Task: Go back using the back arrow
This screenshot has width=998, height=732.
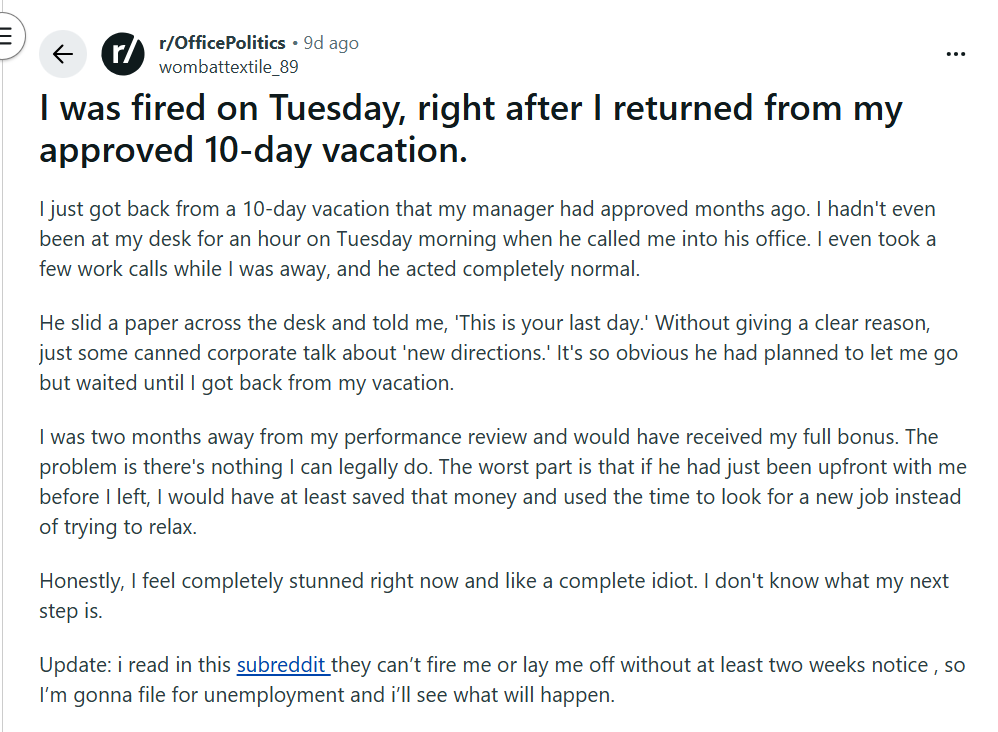Action: [62, 54]
